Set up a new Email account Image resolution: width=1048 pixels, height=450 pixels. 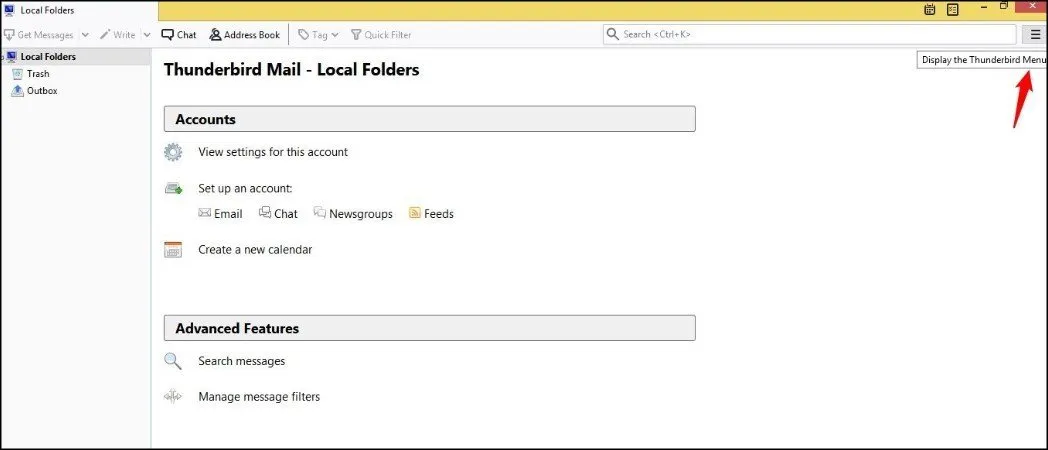(221, 214)
